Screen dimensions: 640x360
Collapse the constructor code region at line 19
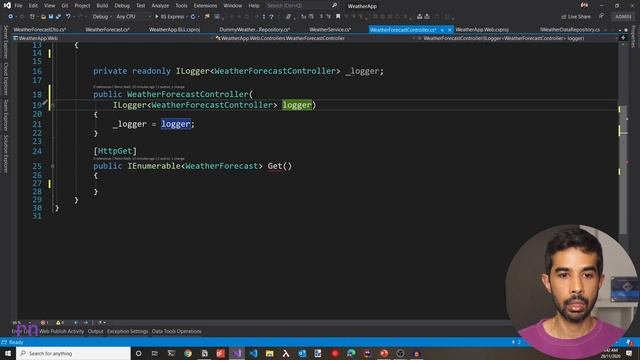tap(52, 105)
